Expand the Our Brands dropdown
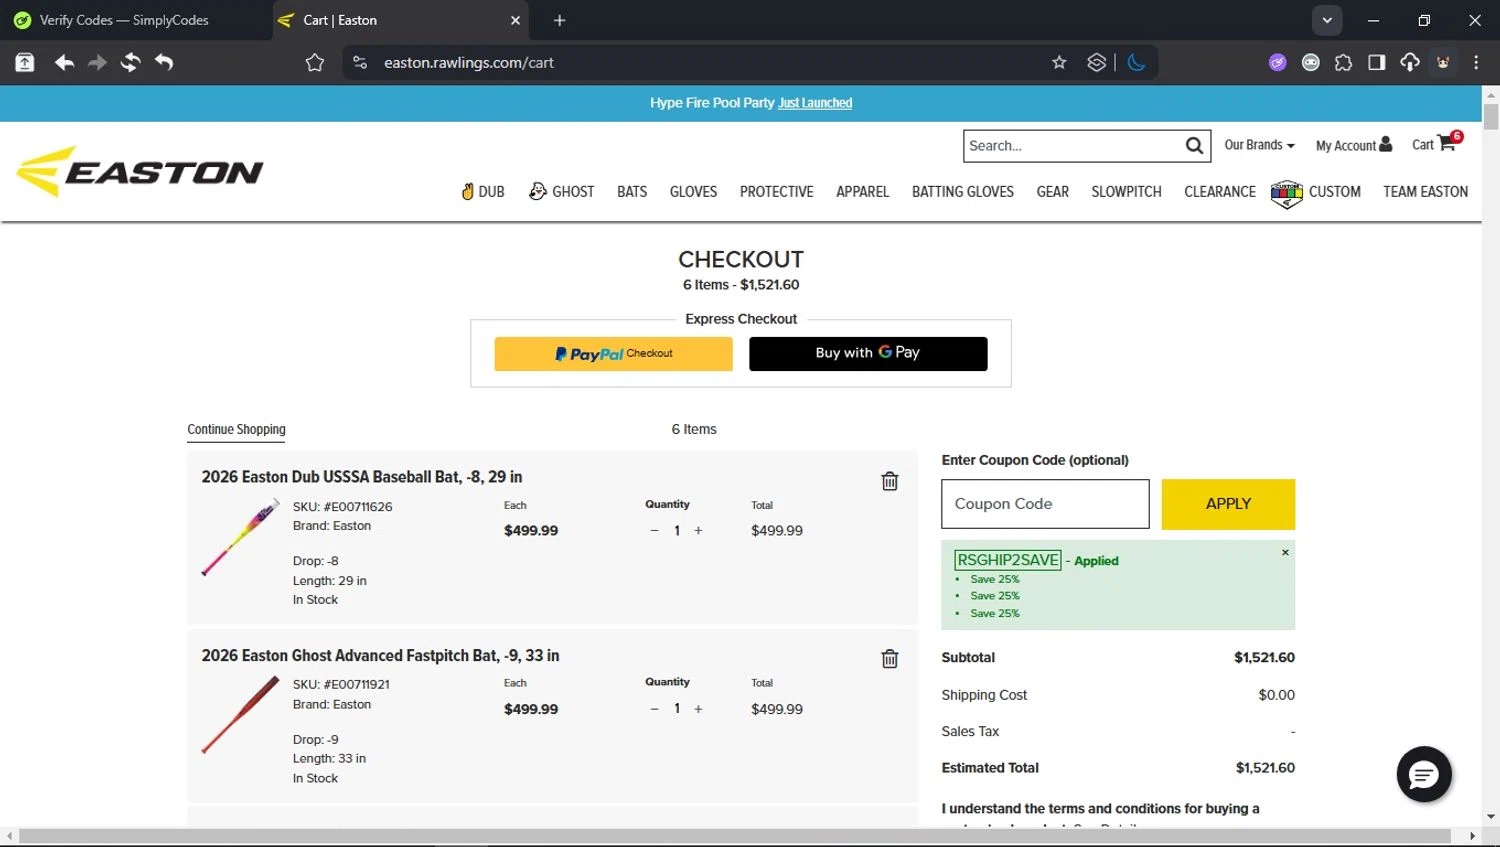Image resolution: width=1500 pixels, height=847 pixels. coord(1259,145)
